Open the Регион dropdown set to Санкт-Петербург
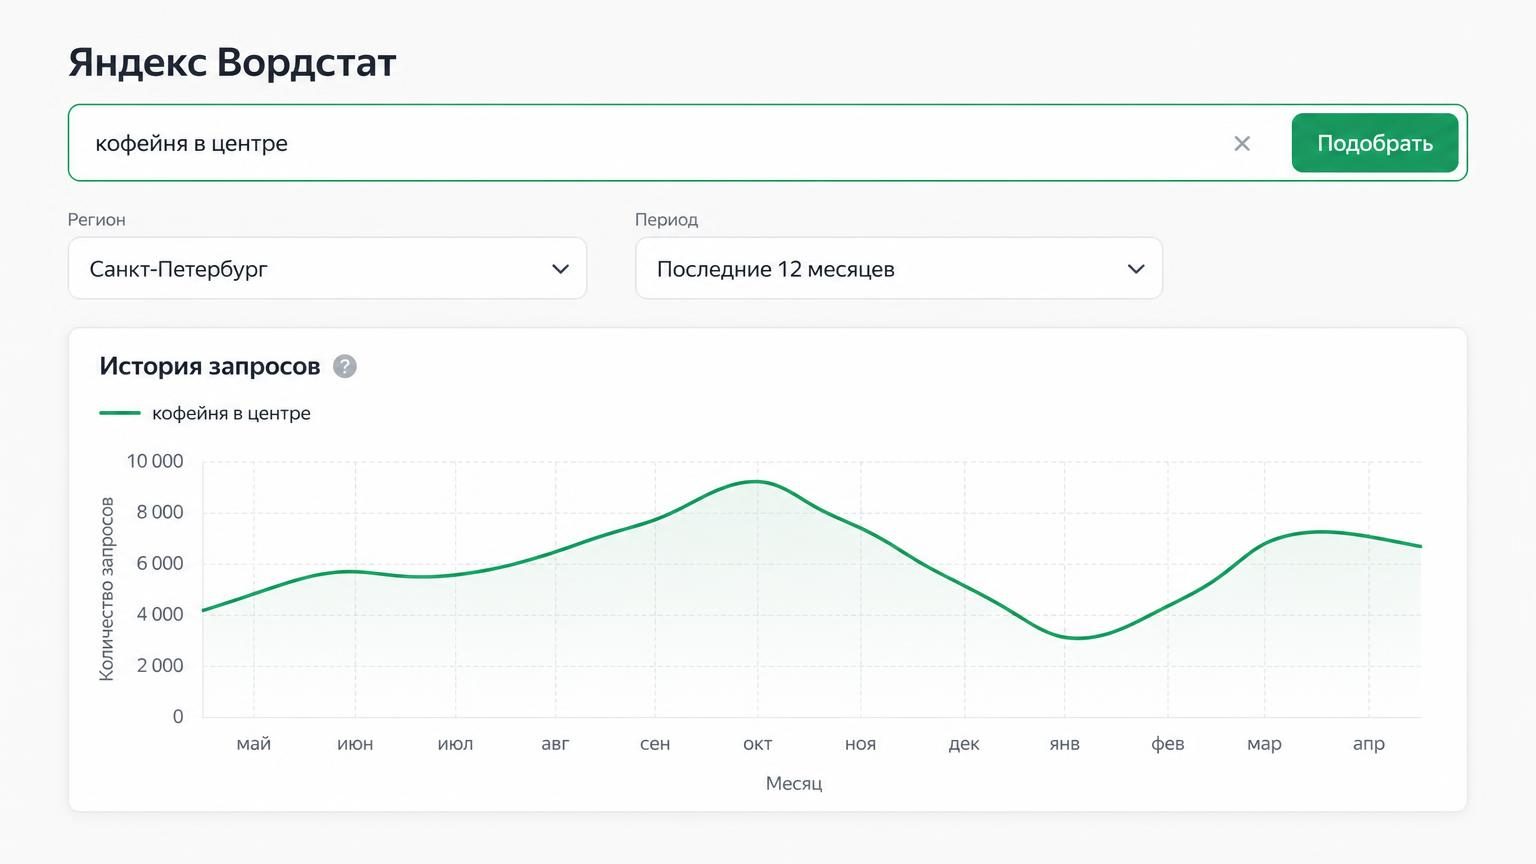 tap(327, 268)
